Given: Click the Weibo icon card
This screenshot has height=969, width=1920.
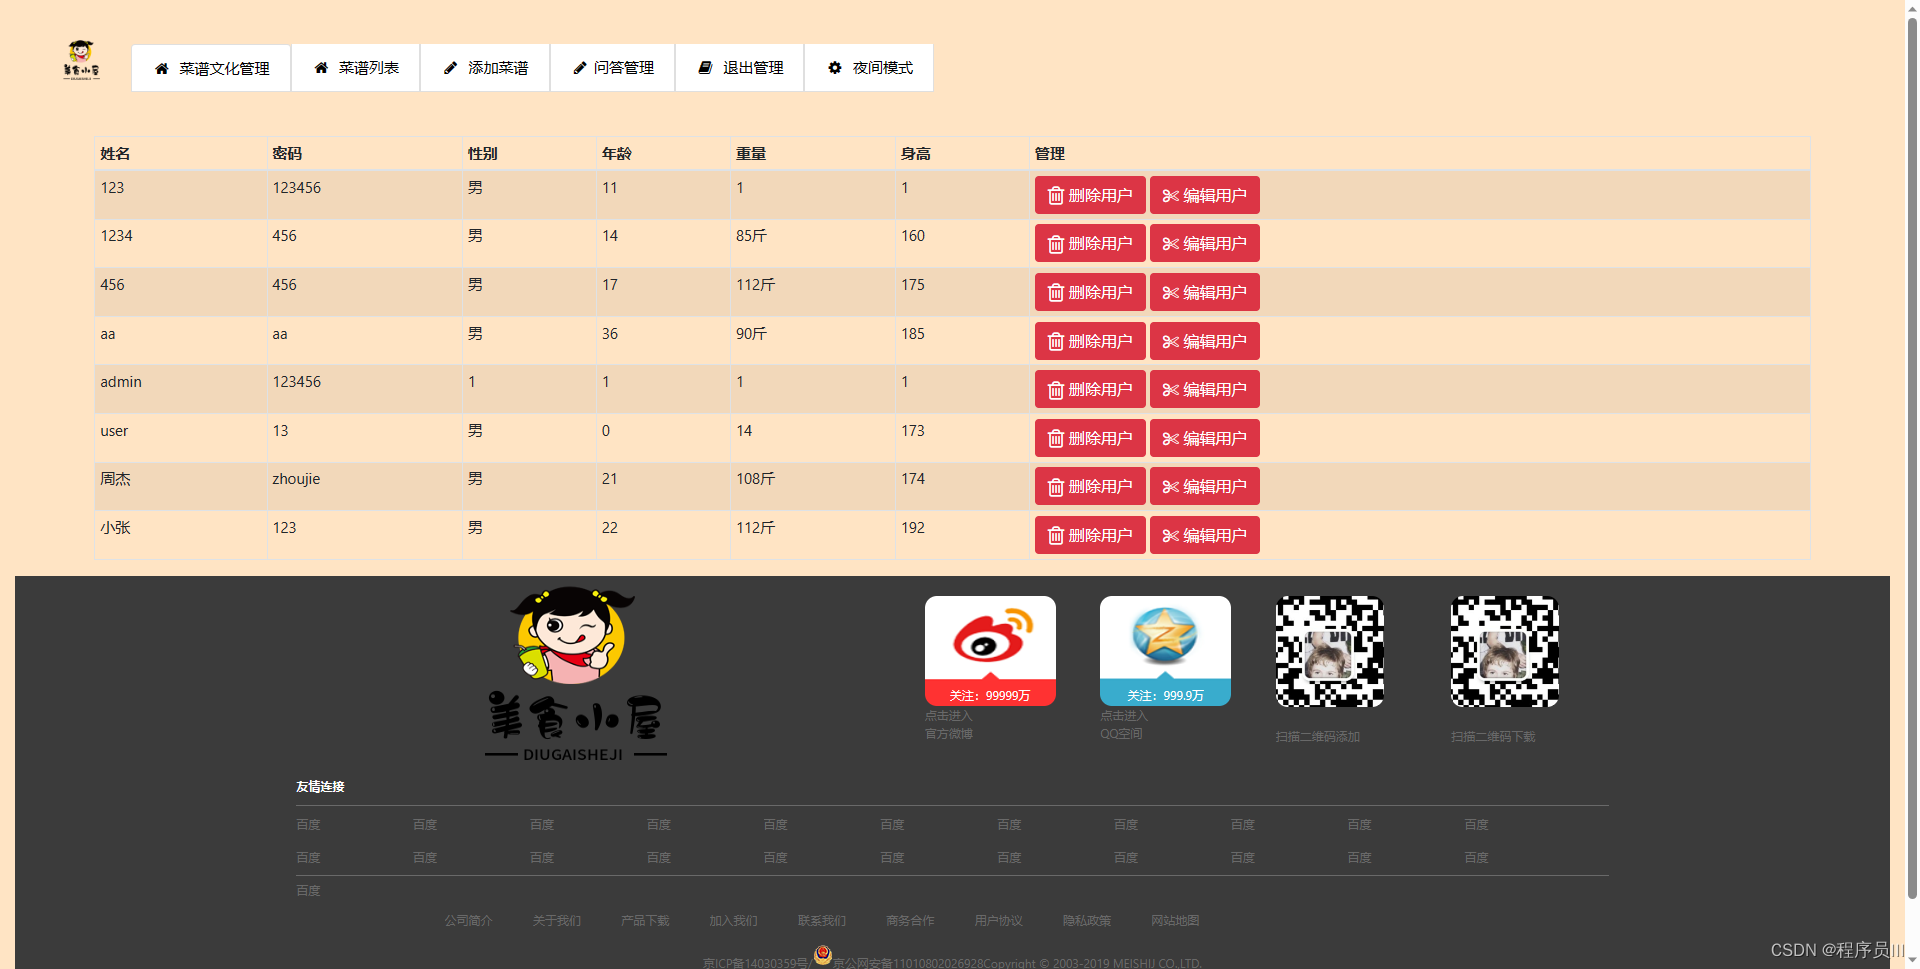Looking at the screenshot, I should click(x=990, y=651).
